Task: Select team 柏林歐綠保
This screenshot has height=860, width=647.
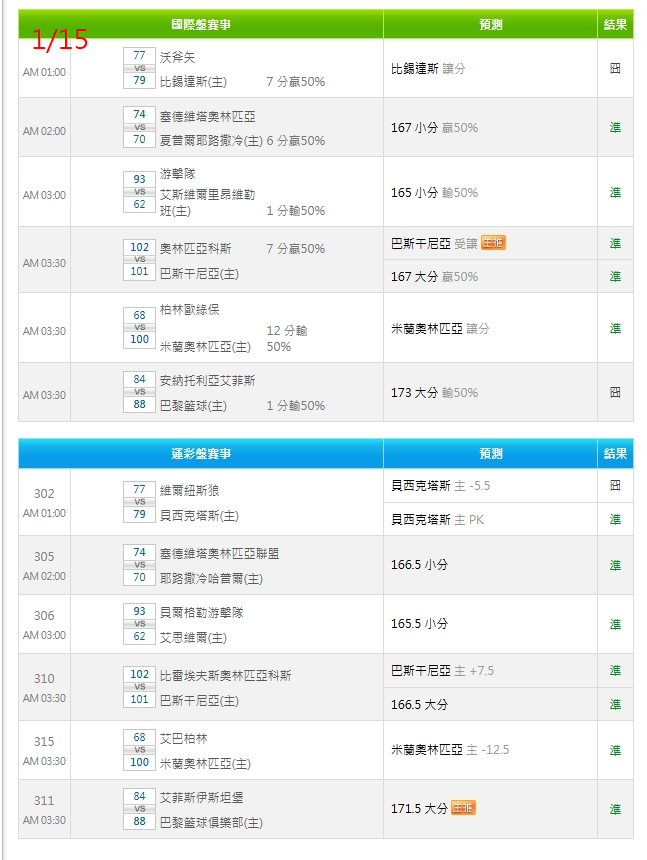Action: pos(189,309)
